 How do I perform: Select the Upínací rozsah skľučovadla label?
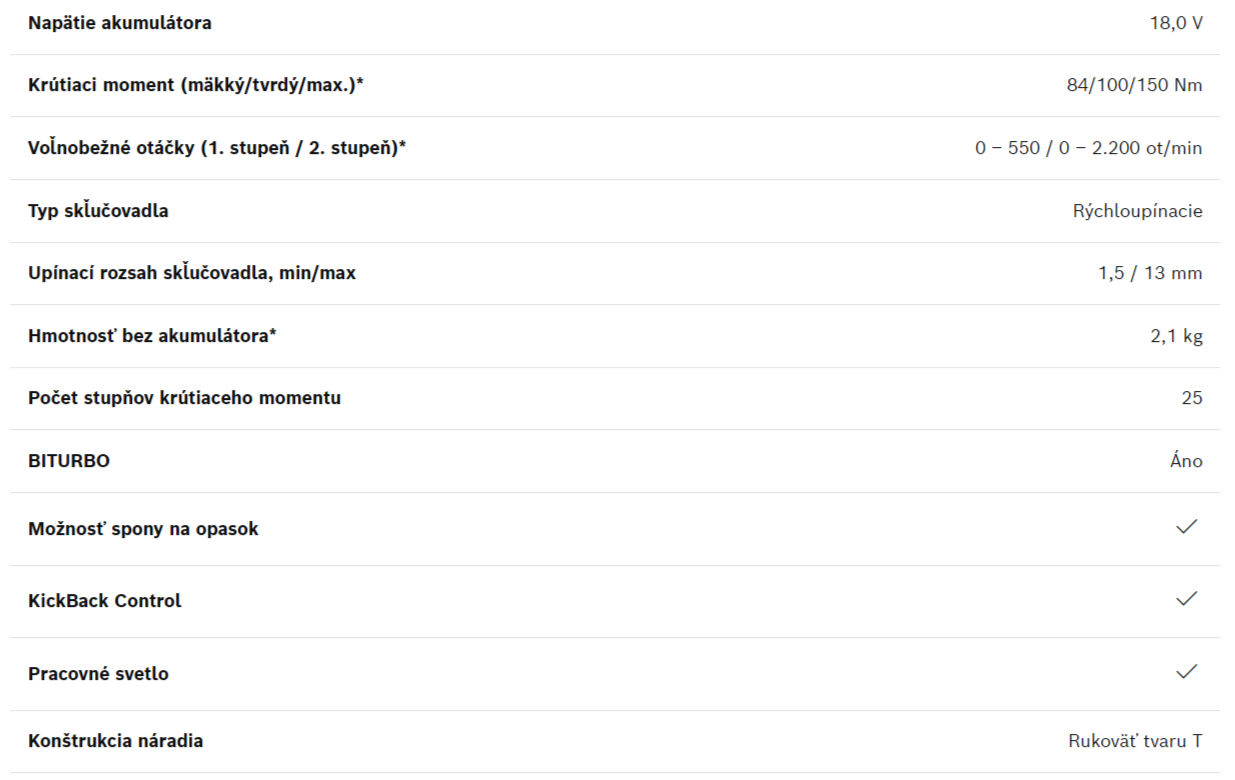(x=192, y=273)
